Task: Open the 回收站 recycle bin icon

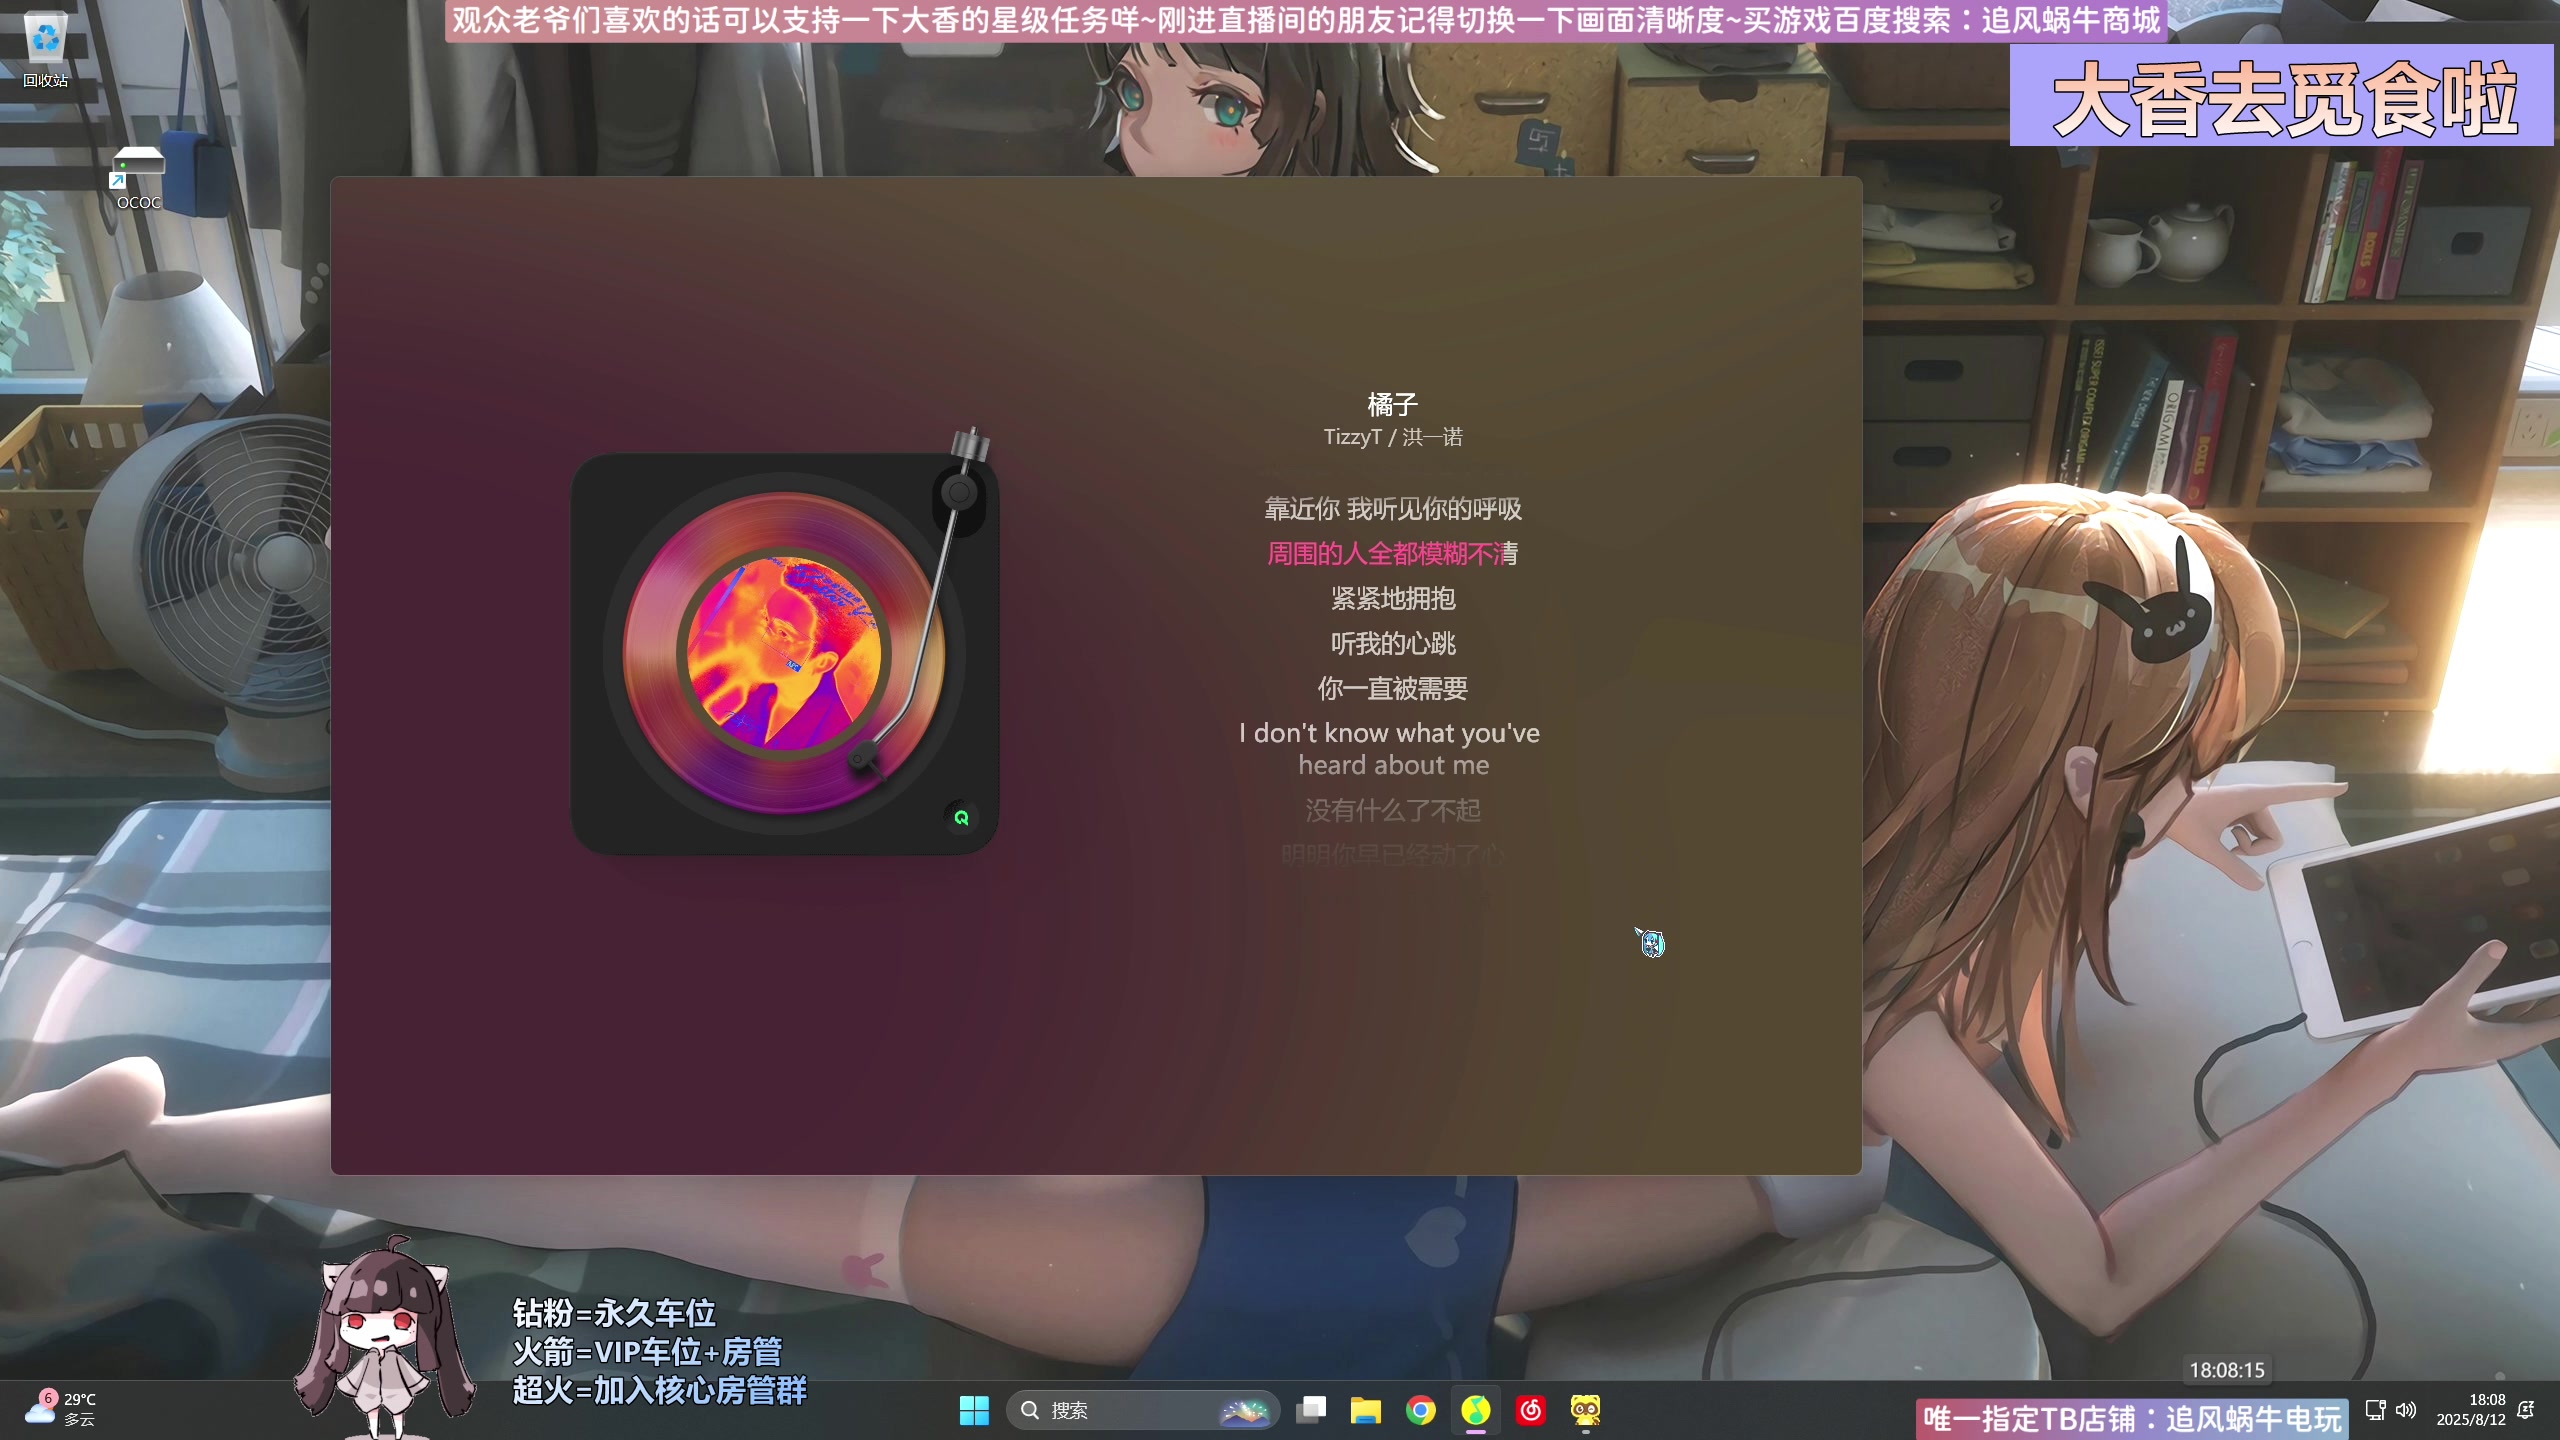Action: pos(46,50)
